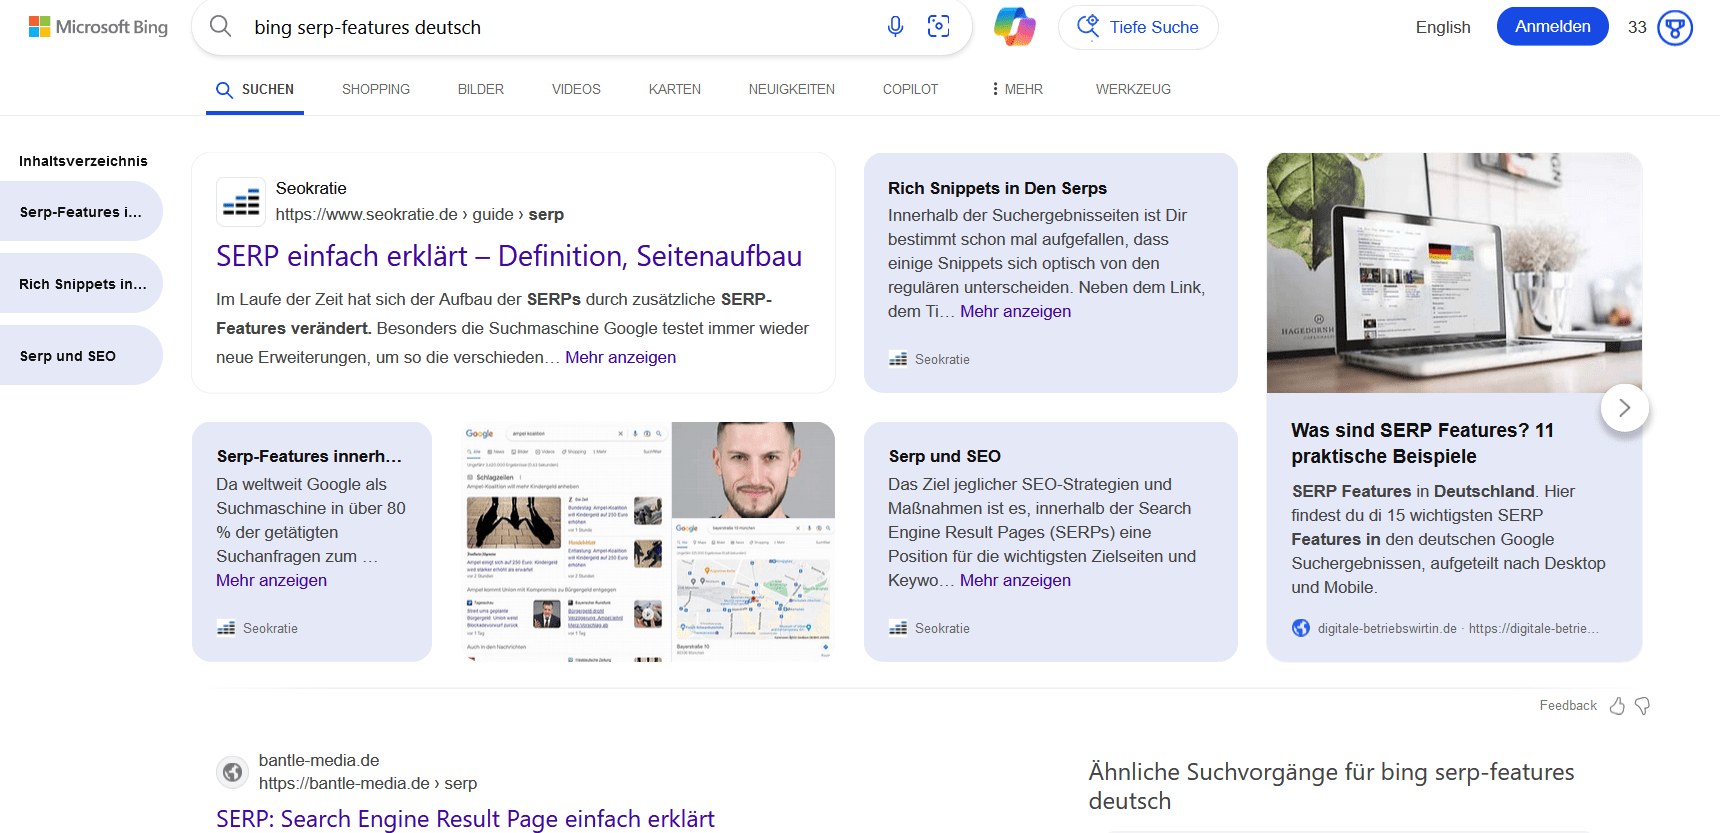Click Feedback link
The image size is (1720, 833).
point(1568,705)
